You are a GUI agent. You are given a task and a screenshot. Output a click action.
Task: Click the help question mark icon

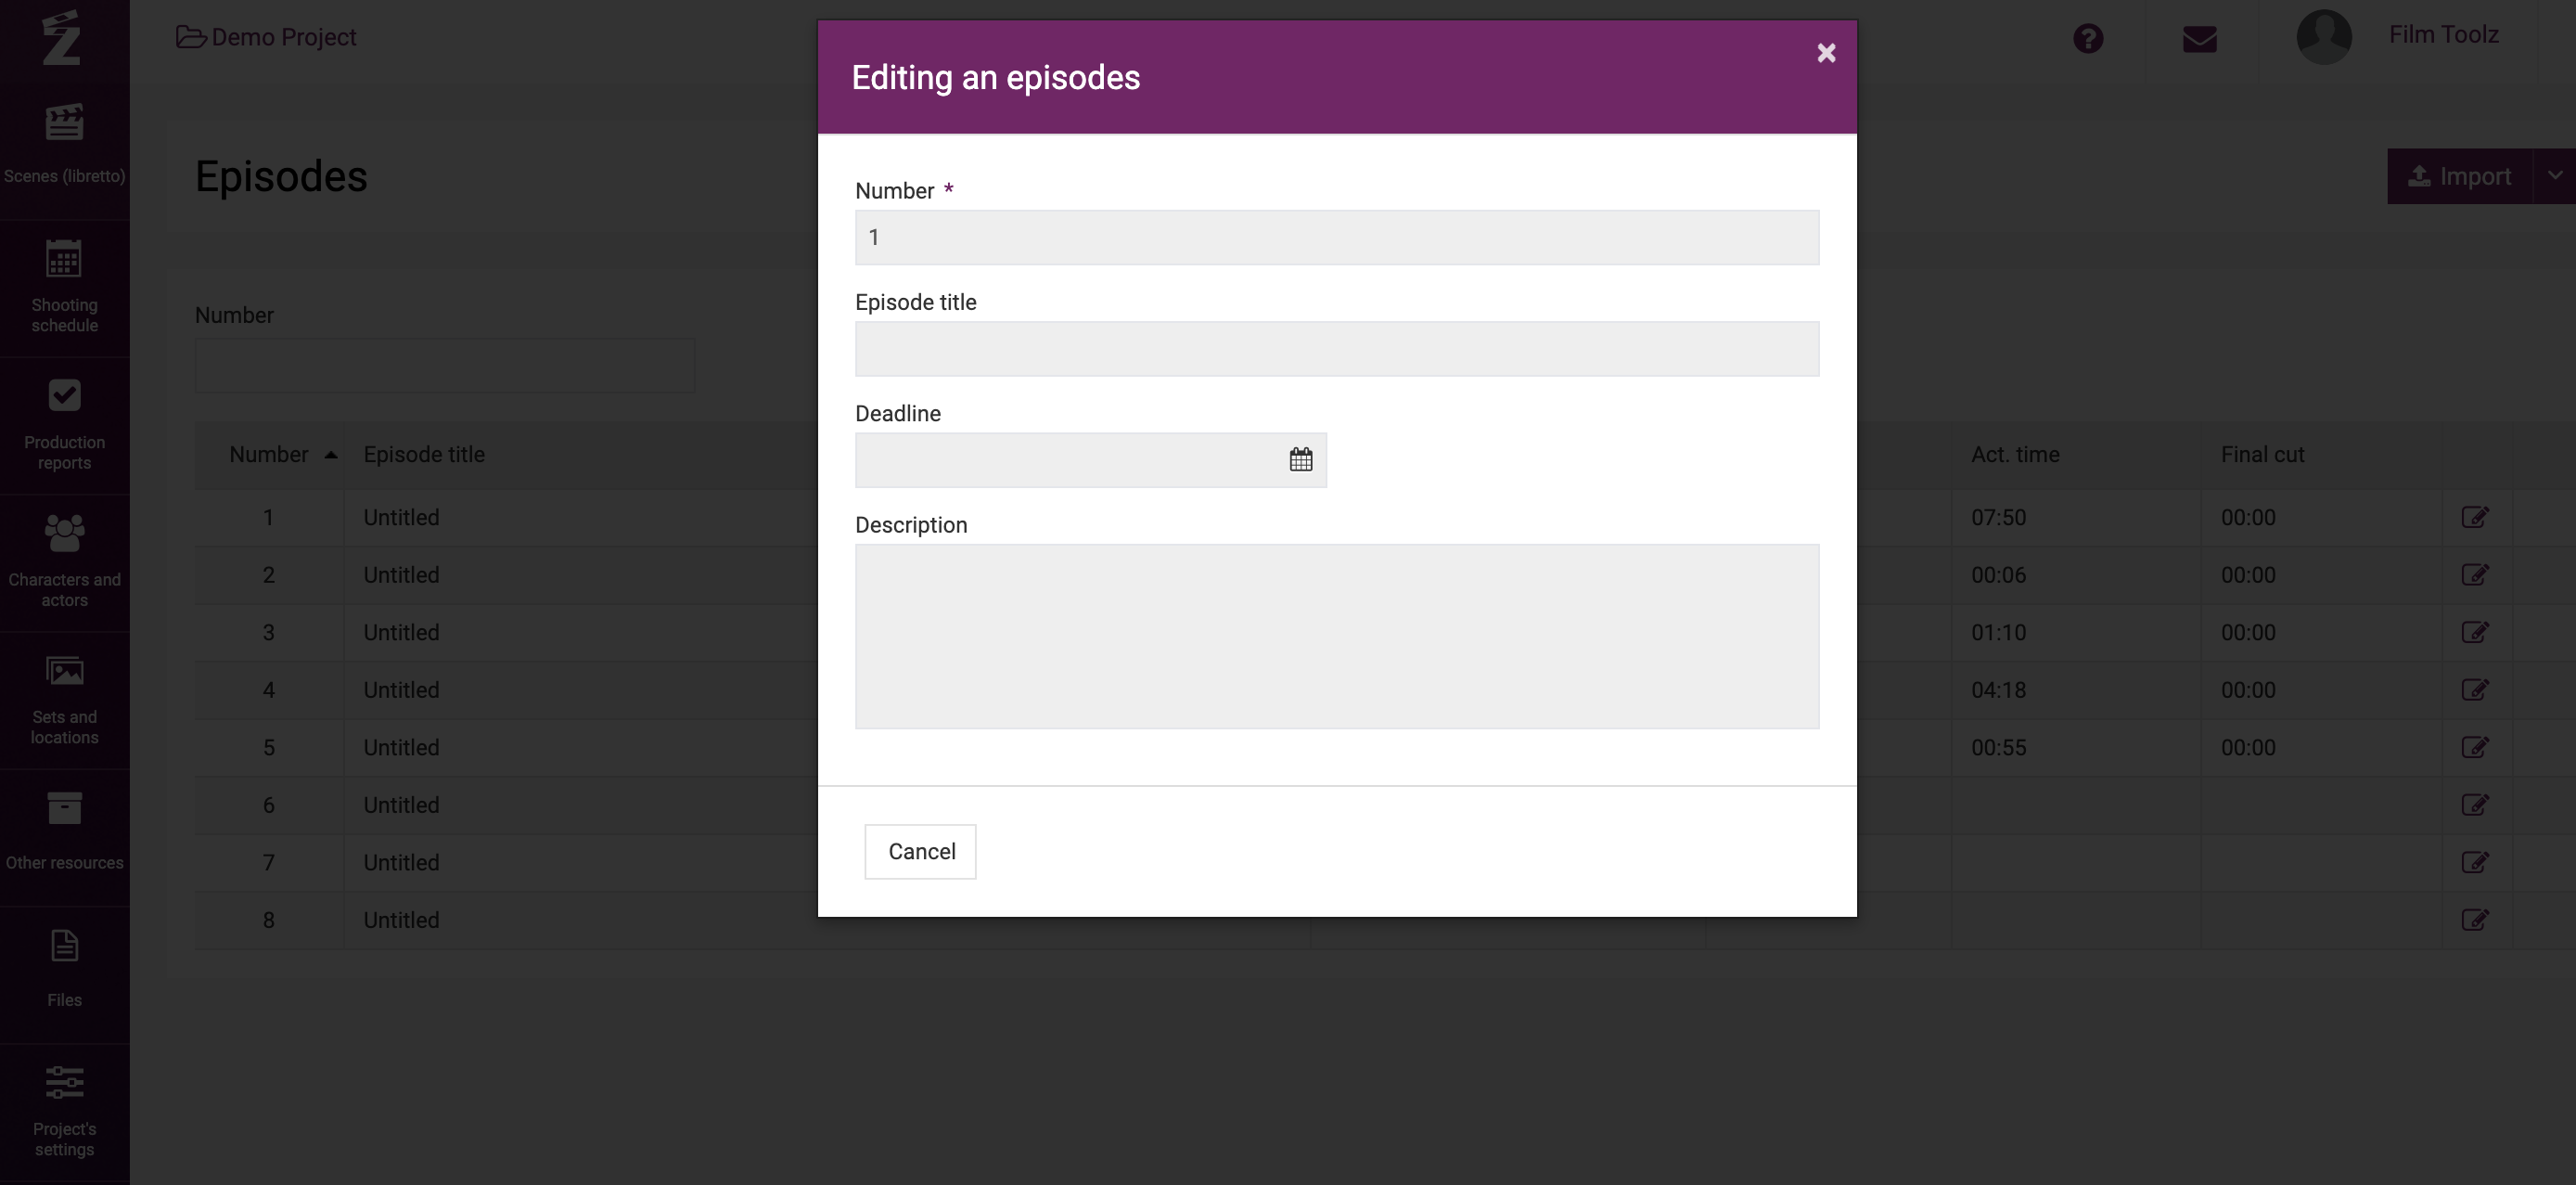tap(2088, 39)
